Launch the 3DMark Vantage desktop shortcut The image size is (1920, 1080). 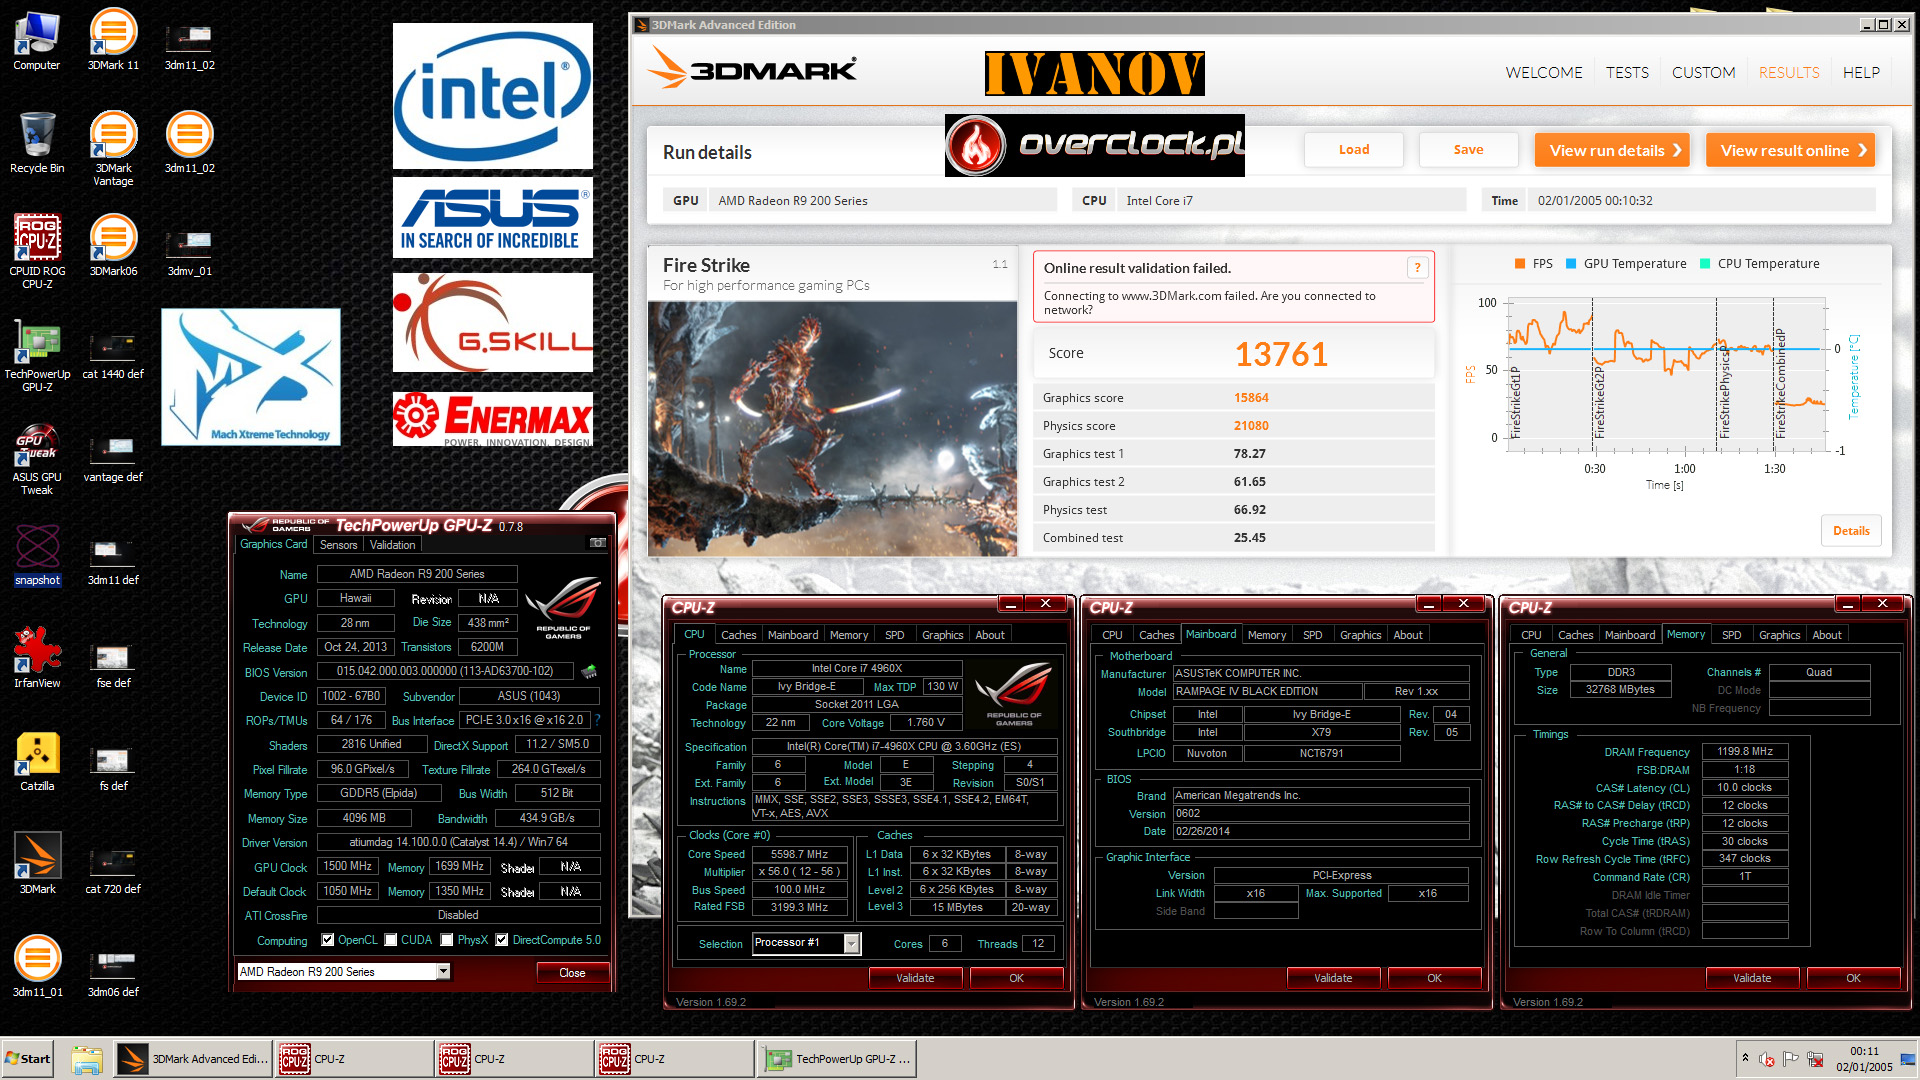pyautogui.click(x=113, y=148)
